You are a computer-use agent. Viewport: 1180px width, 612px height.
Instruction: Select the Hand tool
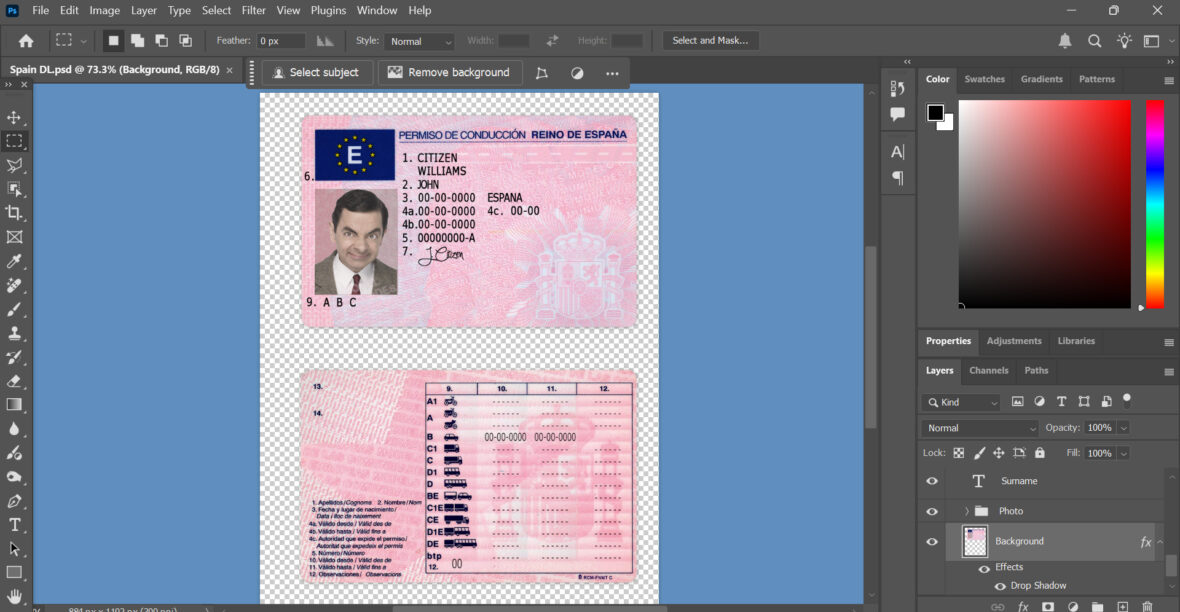point(14,597)
